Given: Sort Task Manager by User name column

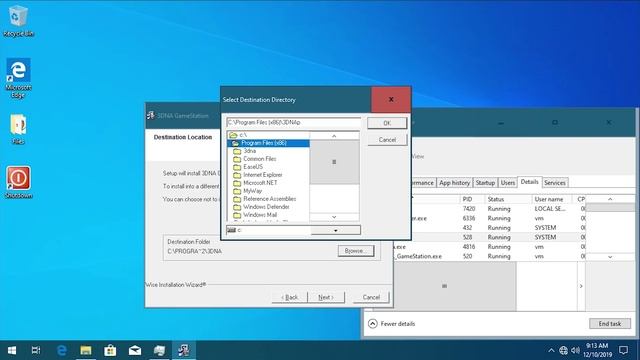Looking at the screenshot, I should pyautogui.click(x=553, y=199).
